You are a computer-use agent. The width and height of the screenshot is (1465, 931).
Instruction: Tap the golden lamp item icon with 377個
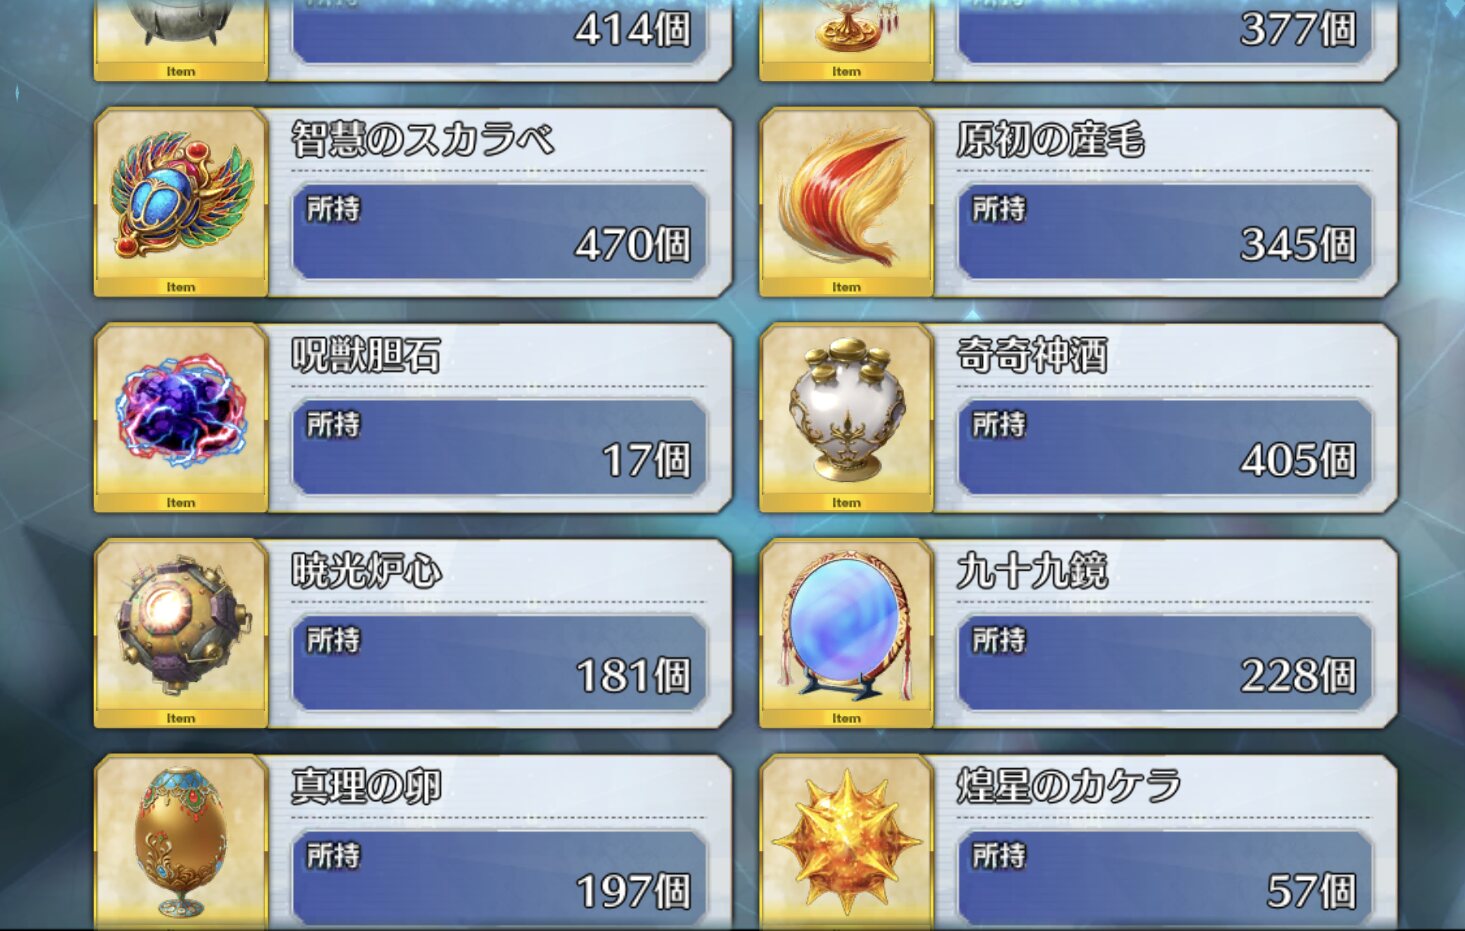847,40
